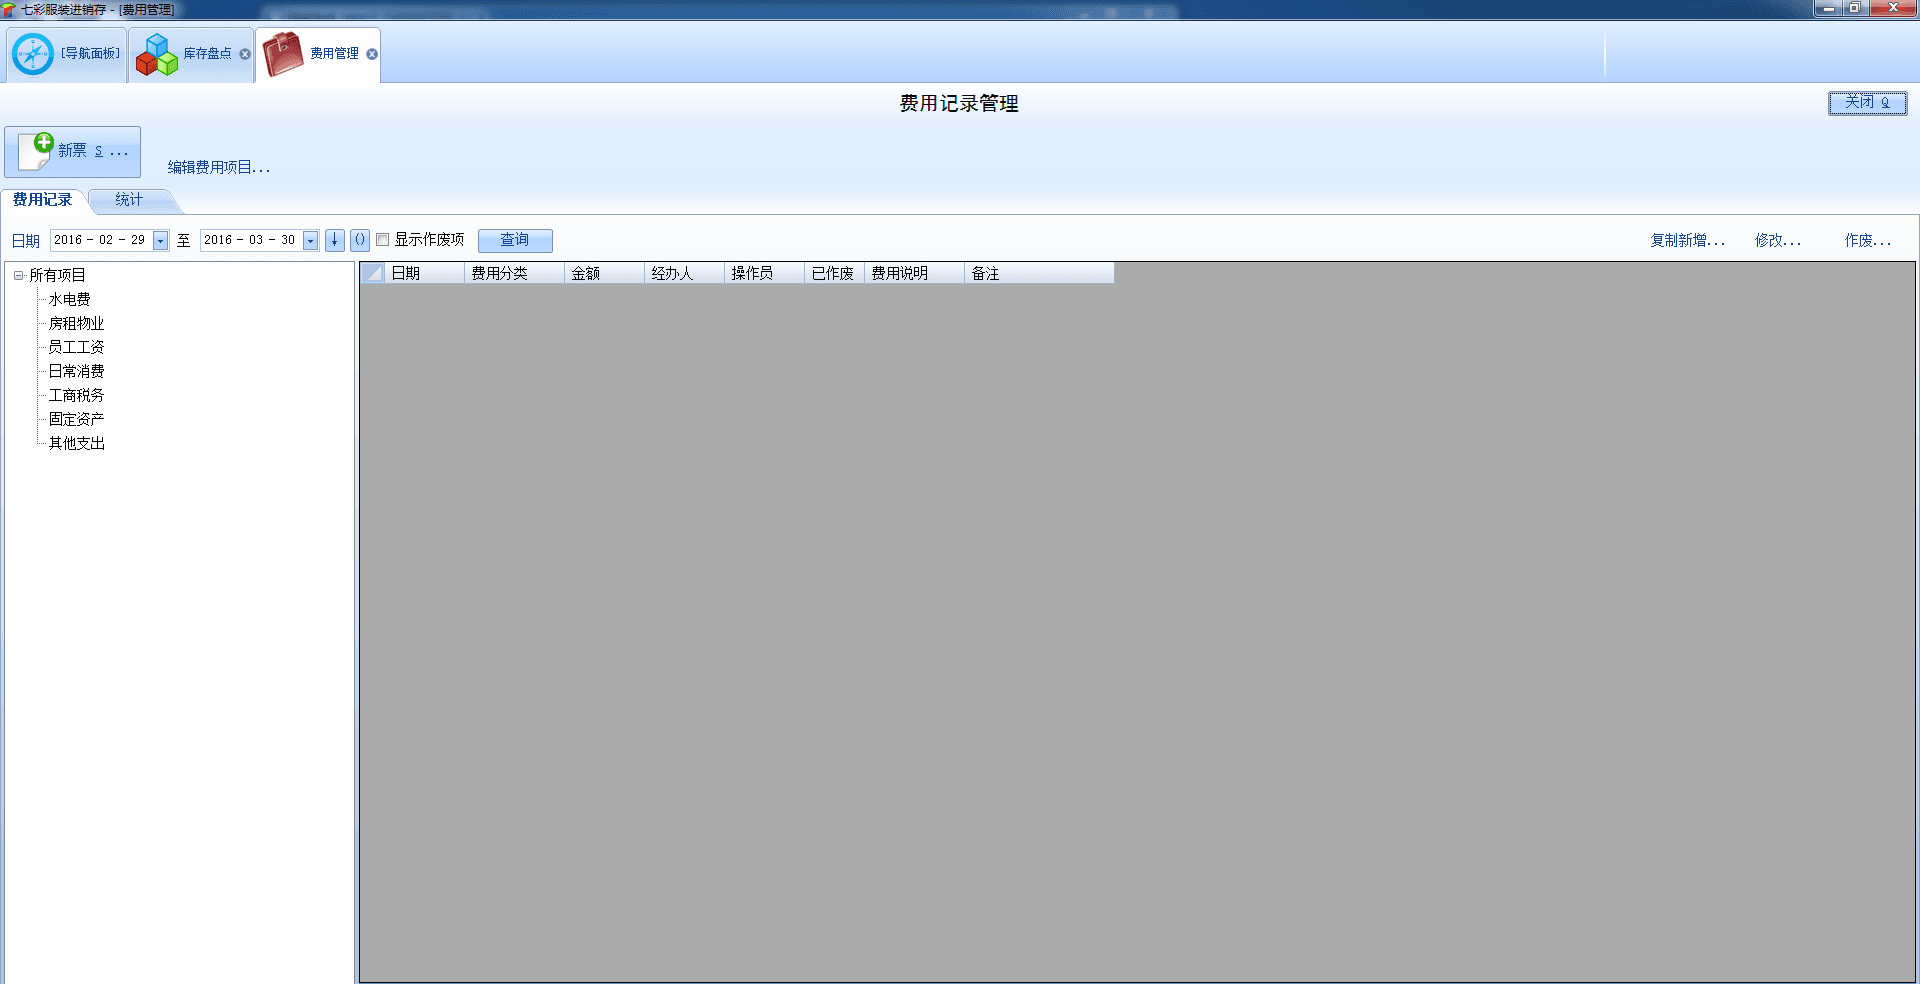Close the 库存盘点 tab

[x=245, y=54]
